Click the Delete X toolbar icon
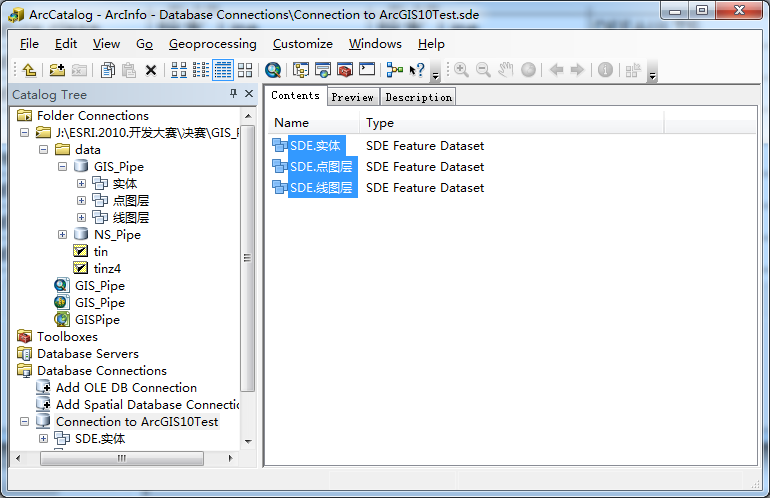 pos(151,70)
